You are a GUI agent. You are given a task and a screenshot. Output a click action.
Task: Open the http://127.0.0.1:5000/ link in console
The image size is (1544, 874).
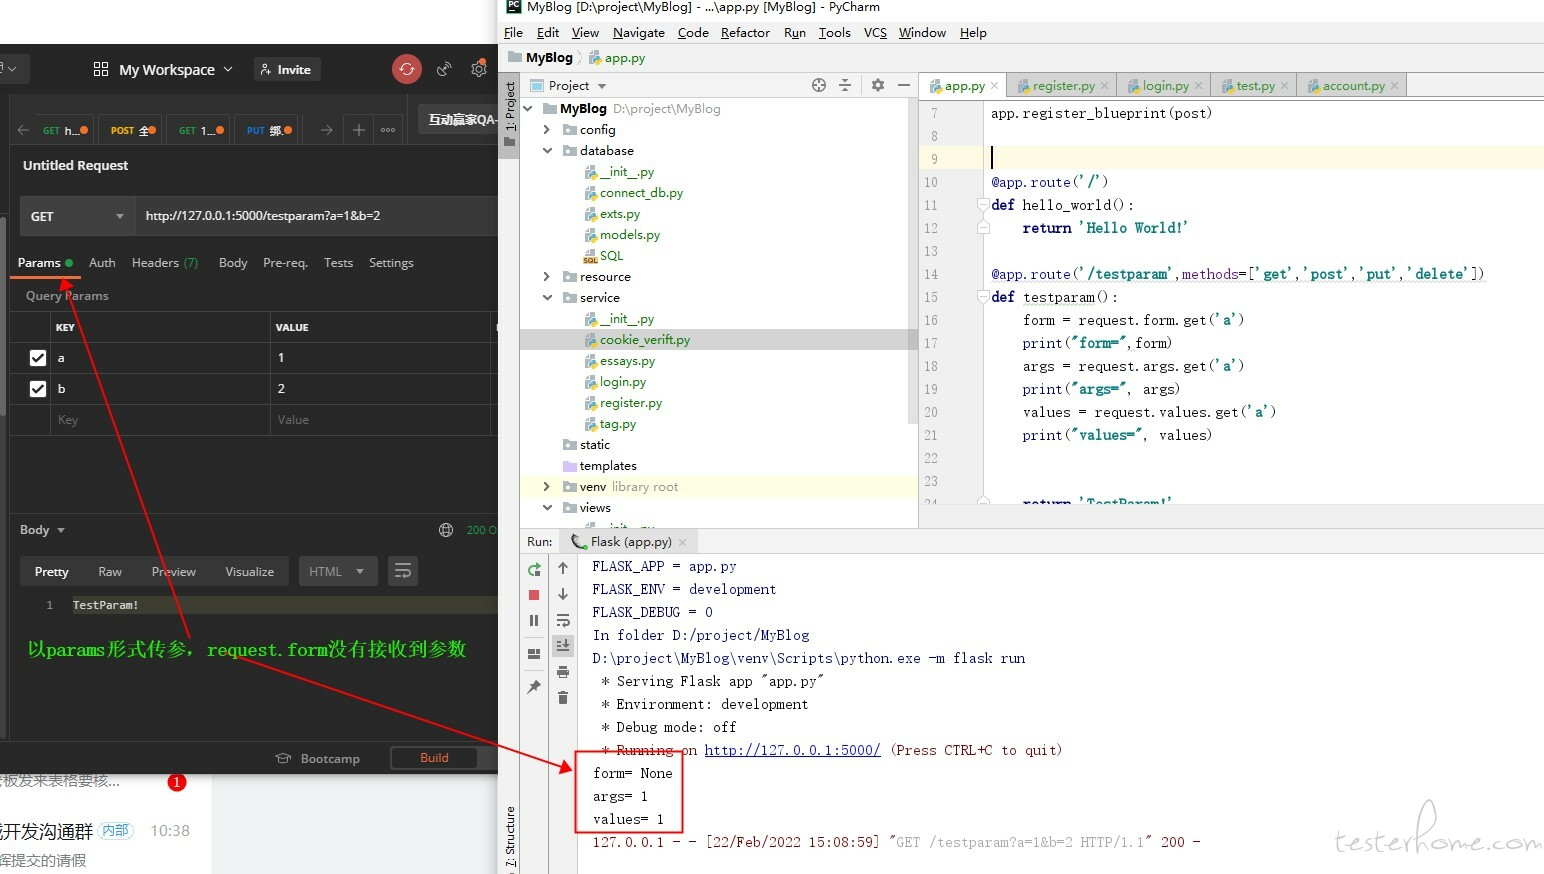792,750
